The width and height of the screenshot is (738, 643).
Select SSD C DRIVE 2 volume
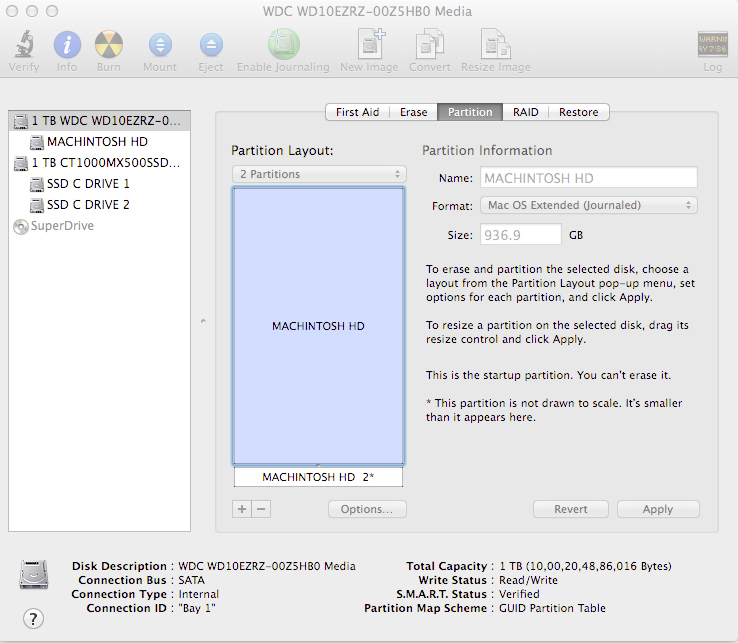99,205
